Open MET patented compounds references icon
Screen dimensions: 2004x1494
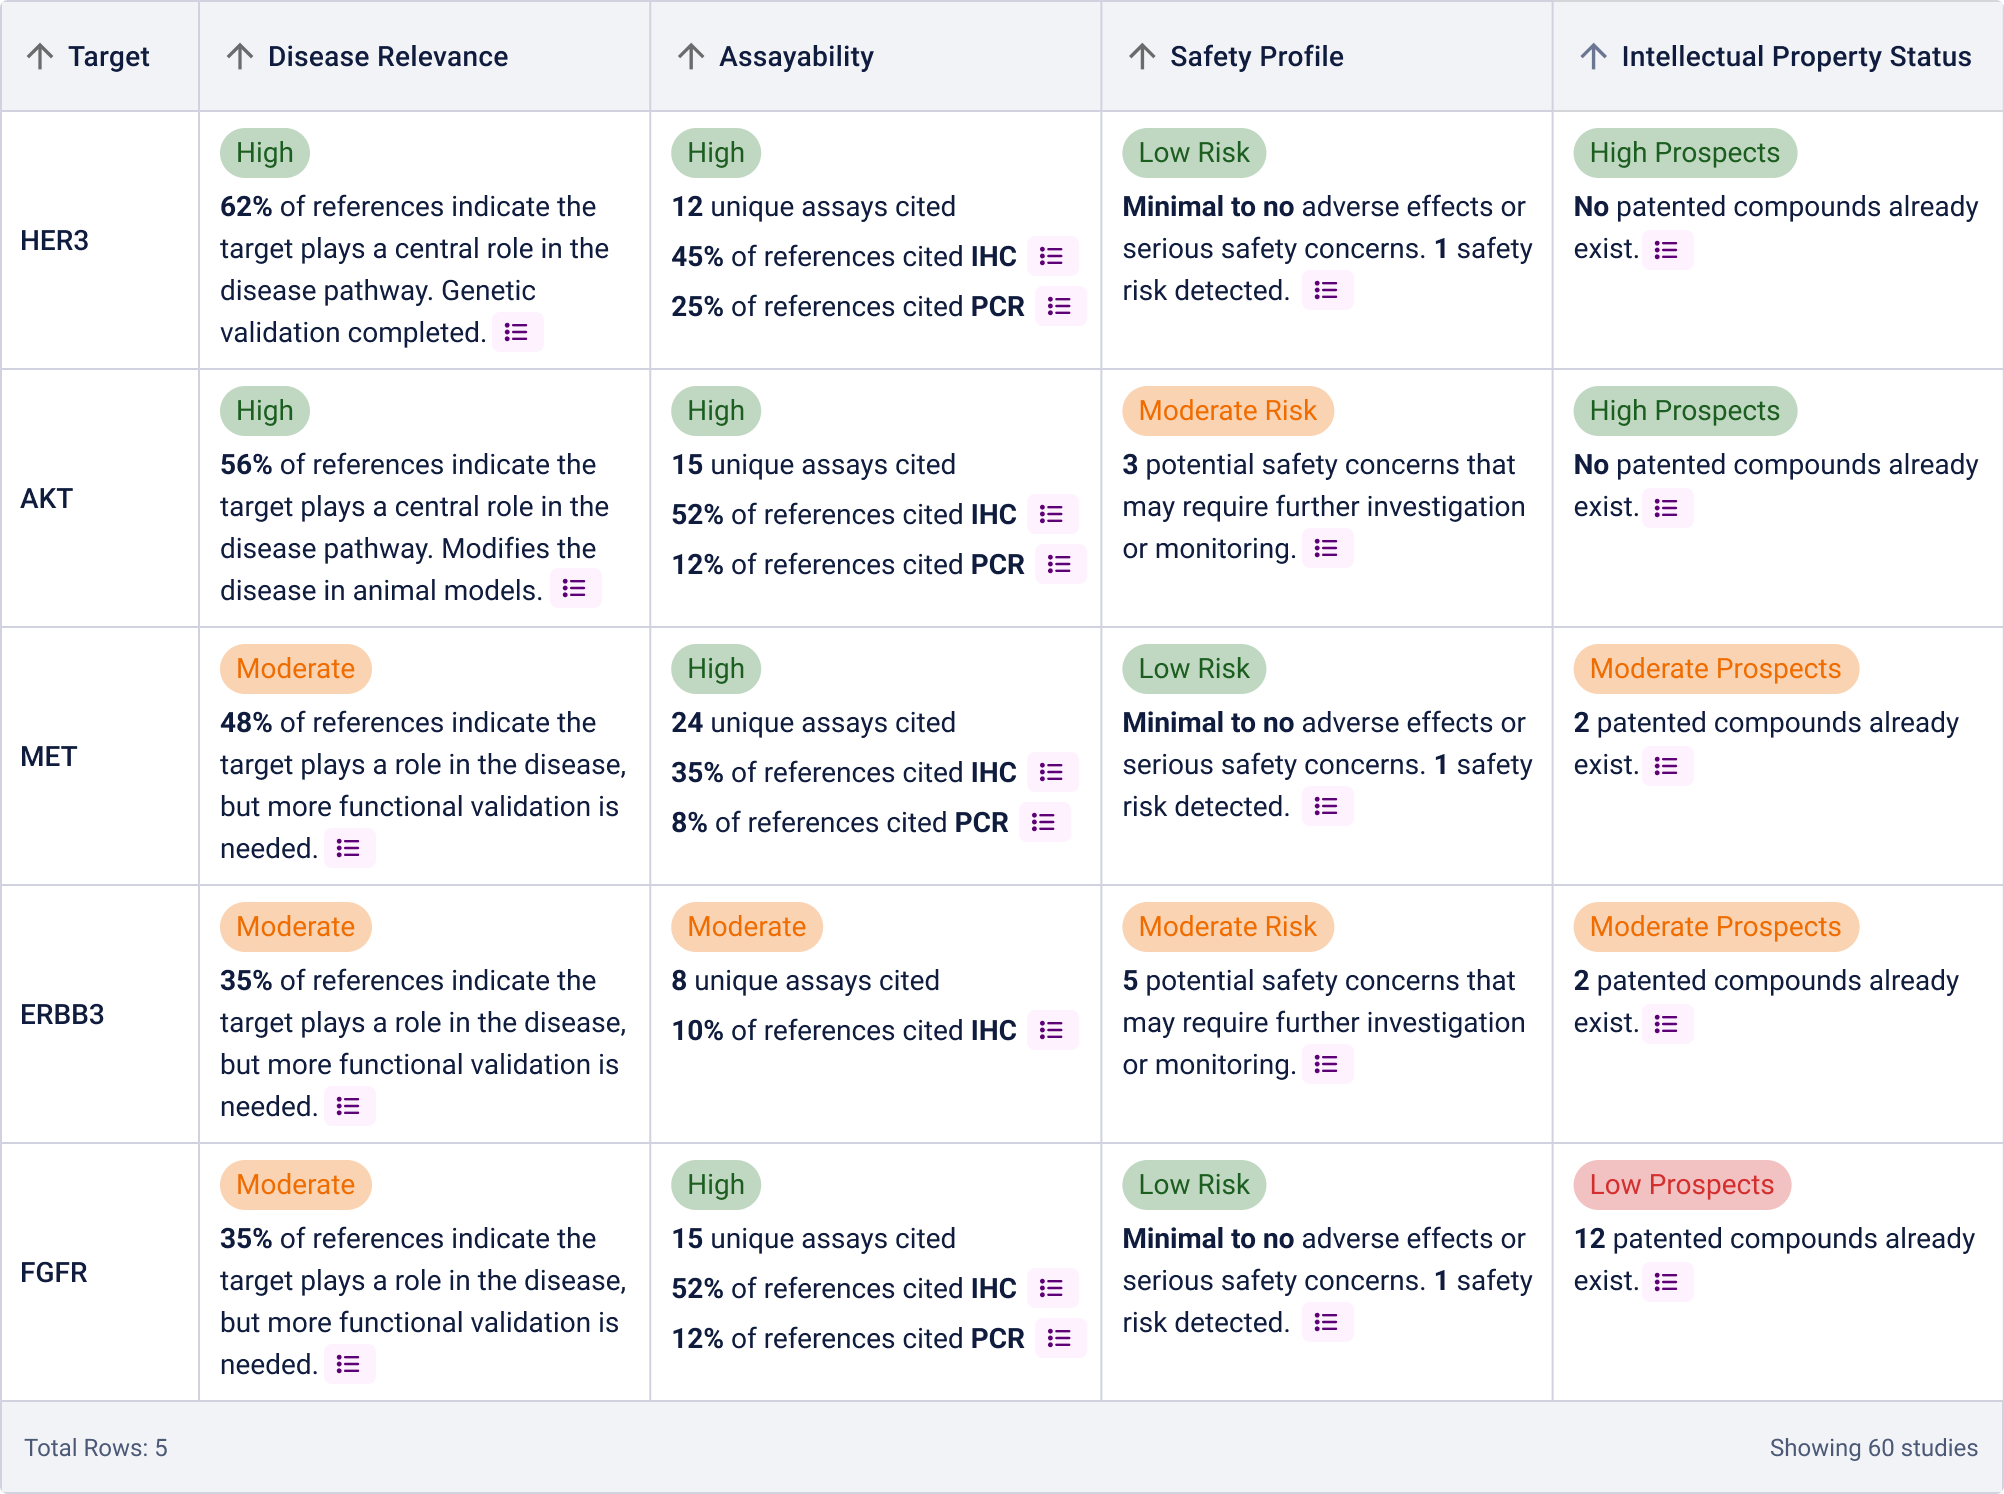[x=1667, y=765]
